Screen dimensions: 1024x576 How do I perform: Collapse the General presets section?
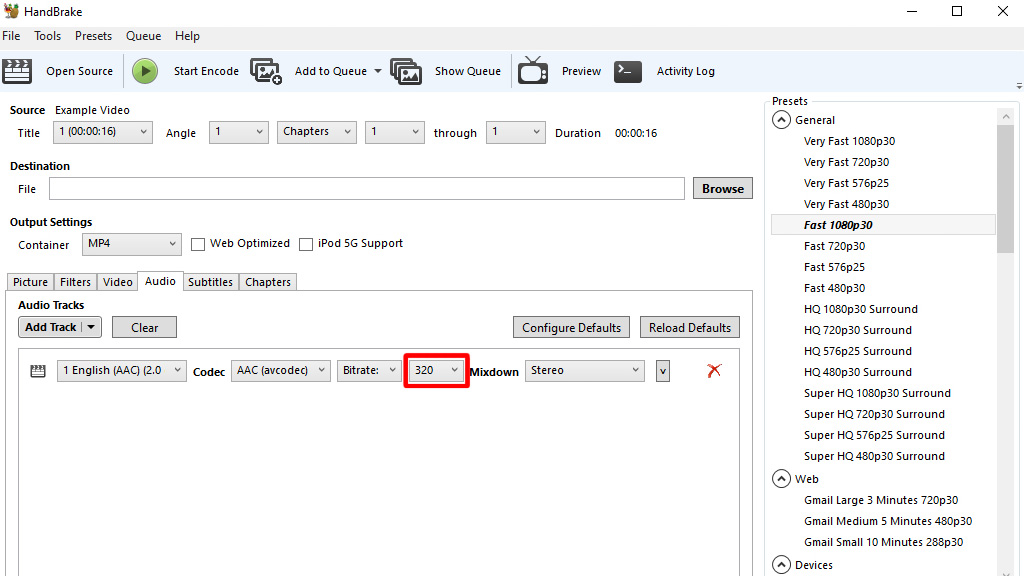pos(782,119)
